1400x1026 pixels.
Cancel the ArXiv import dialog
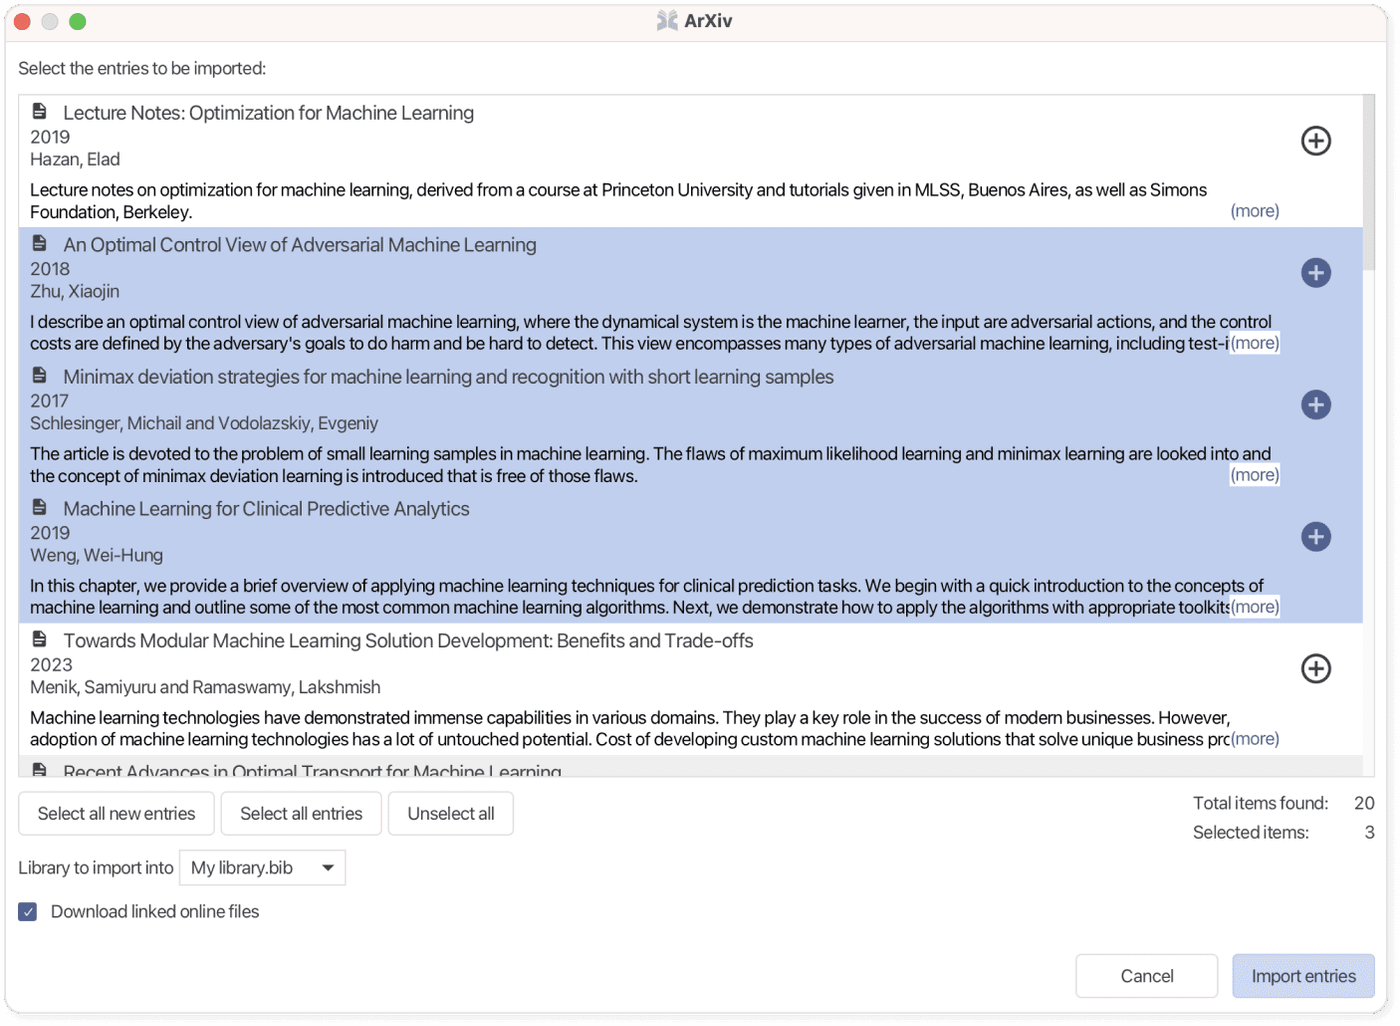[1146, 975]
